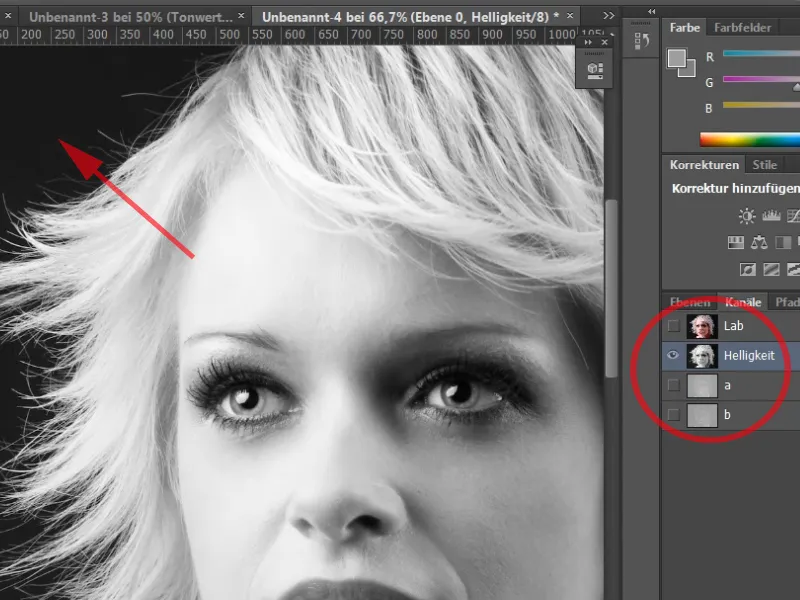Image resolution: width=800 pixels, height=600 pixels.
Task: Click the Lab channel name
Action: point(733,326)
